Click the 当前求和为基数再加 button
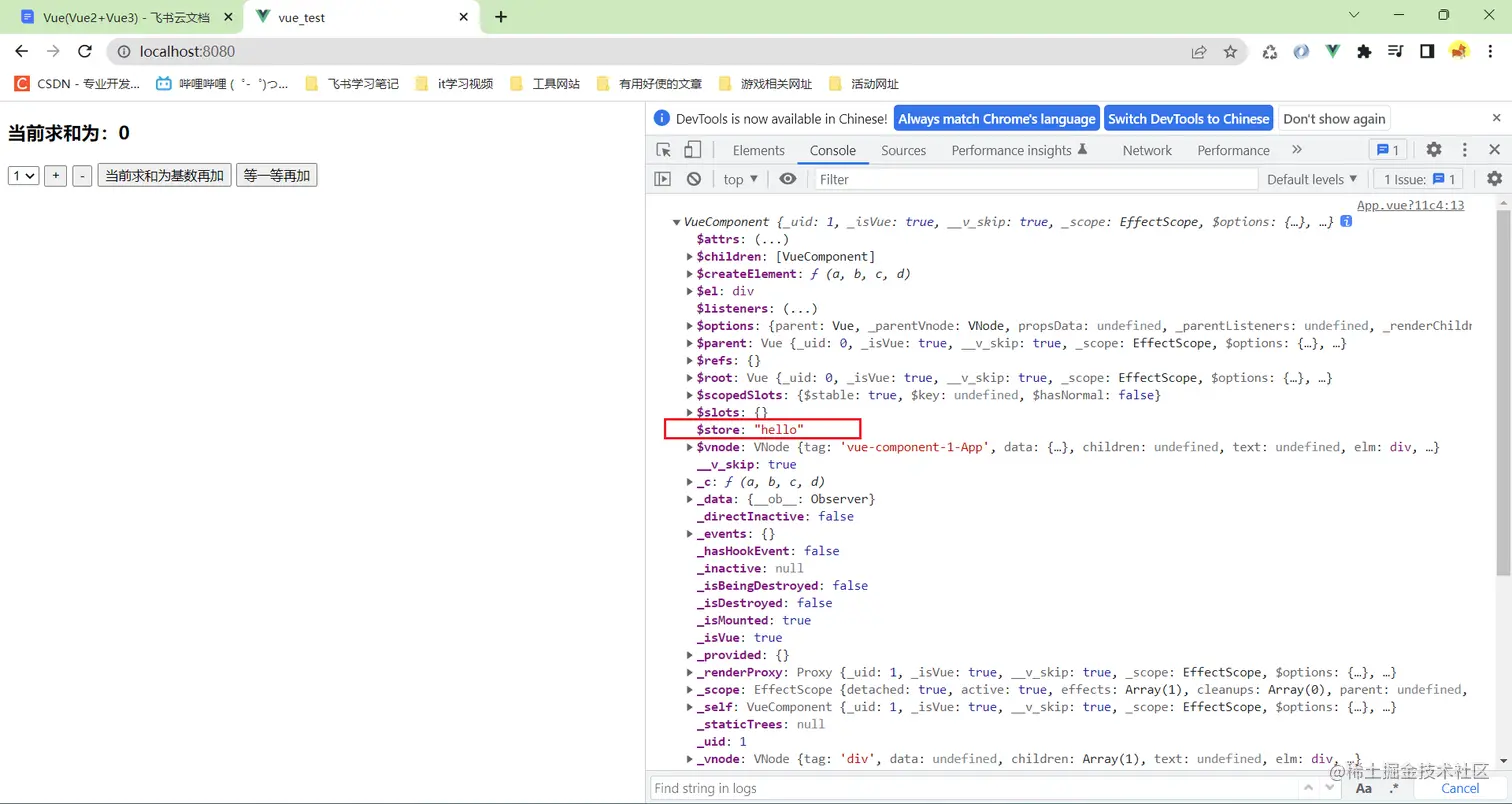The height and width of the screenshot is (804, 1512). [x=164, y=176]
